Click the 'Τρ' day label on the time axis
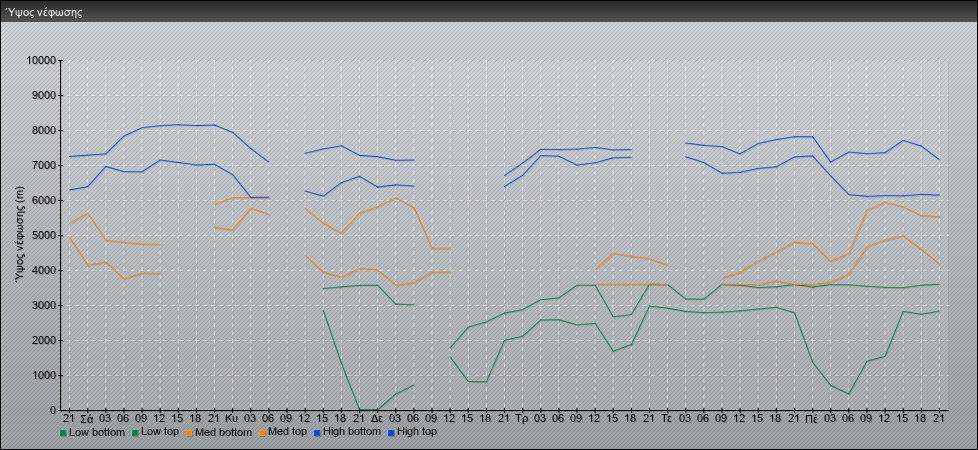978x450 pixels. click(x=522, y=418)
